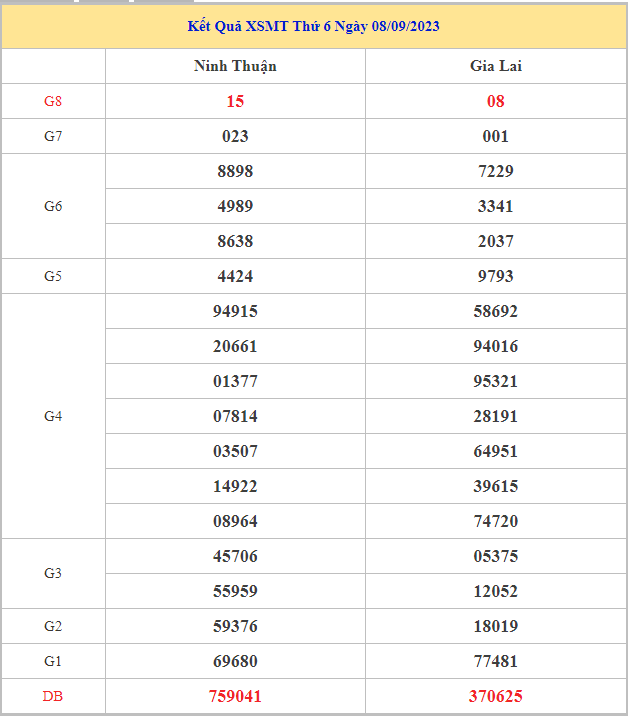
Task: Select the G3 row label
Action: (x=53, y=573)
